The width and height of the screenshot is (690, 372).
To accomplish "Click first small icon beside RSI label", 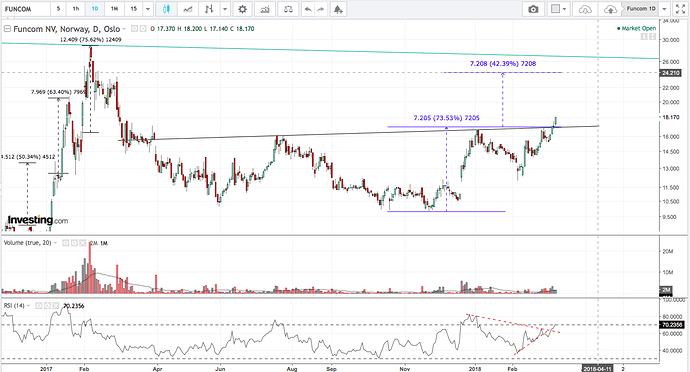I will [x=39, y=306].
